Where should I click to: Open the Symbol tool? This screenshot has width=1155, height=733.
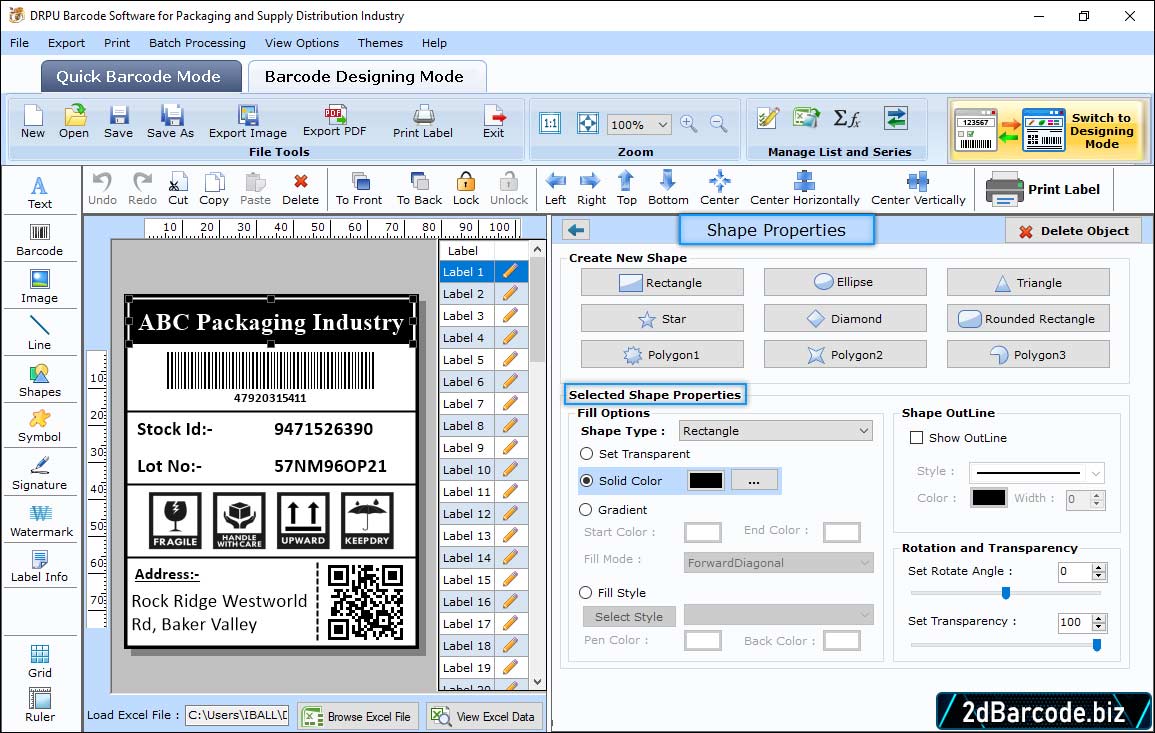(x=40, y=427)
